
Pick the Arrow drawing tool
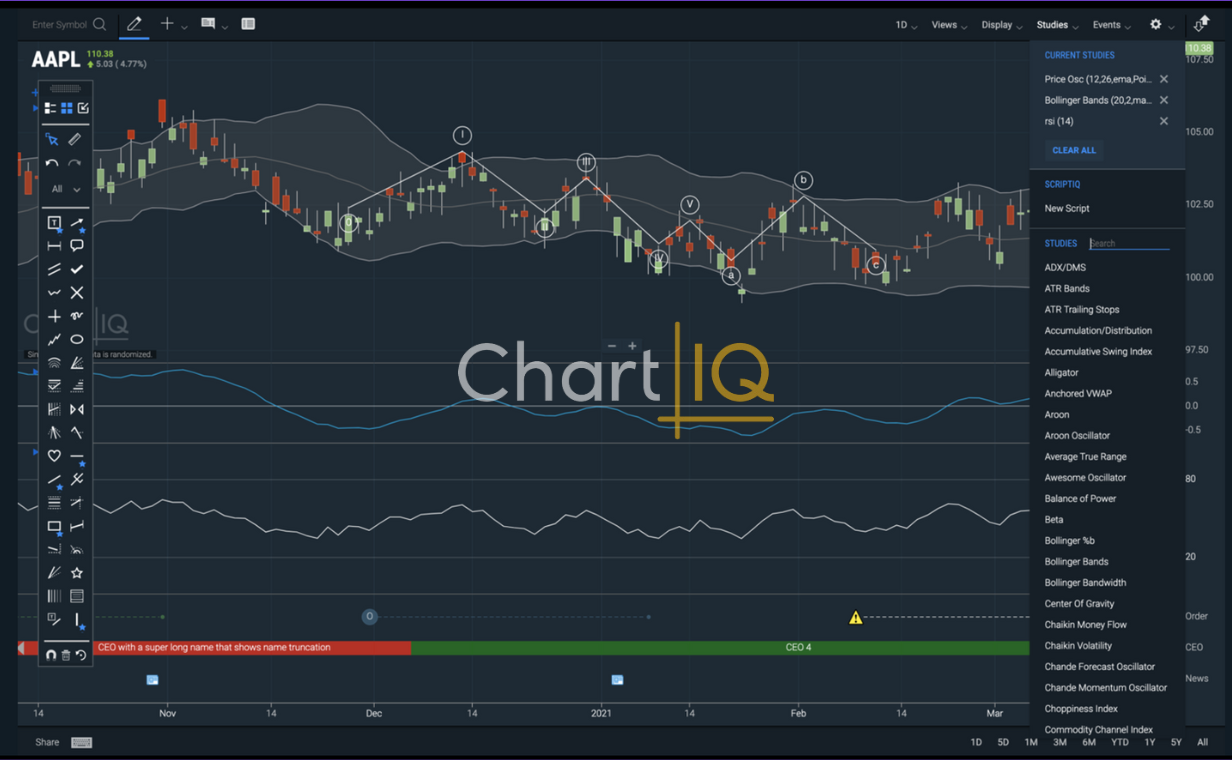[x=77, y=223]
